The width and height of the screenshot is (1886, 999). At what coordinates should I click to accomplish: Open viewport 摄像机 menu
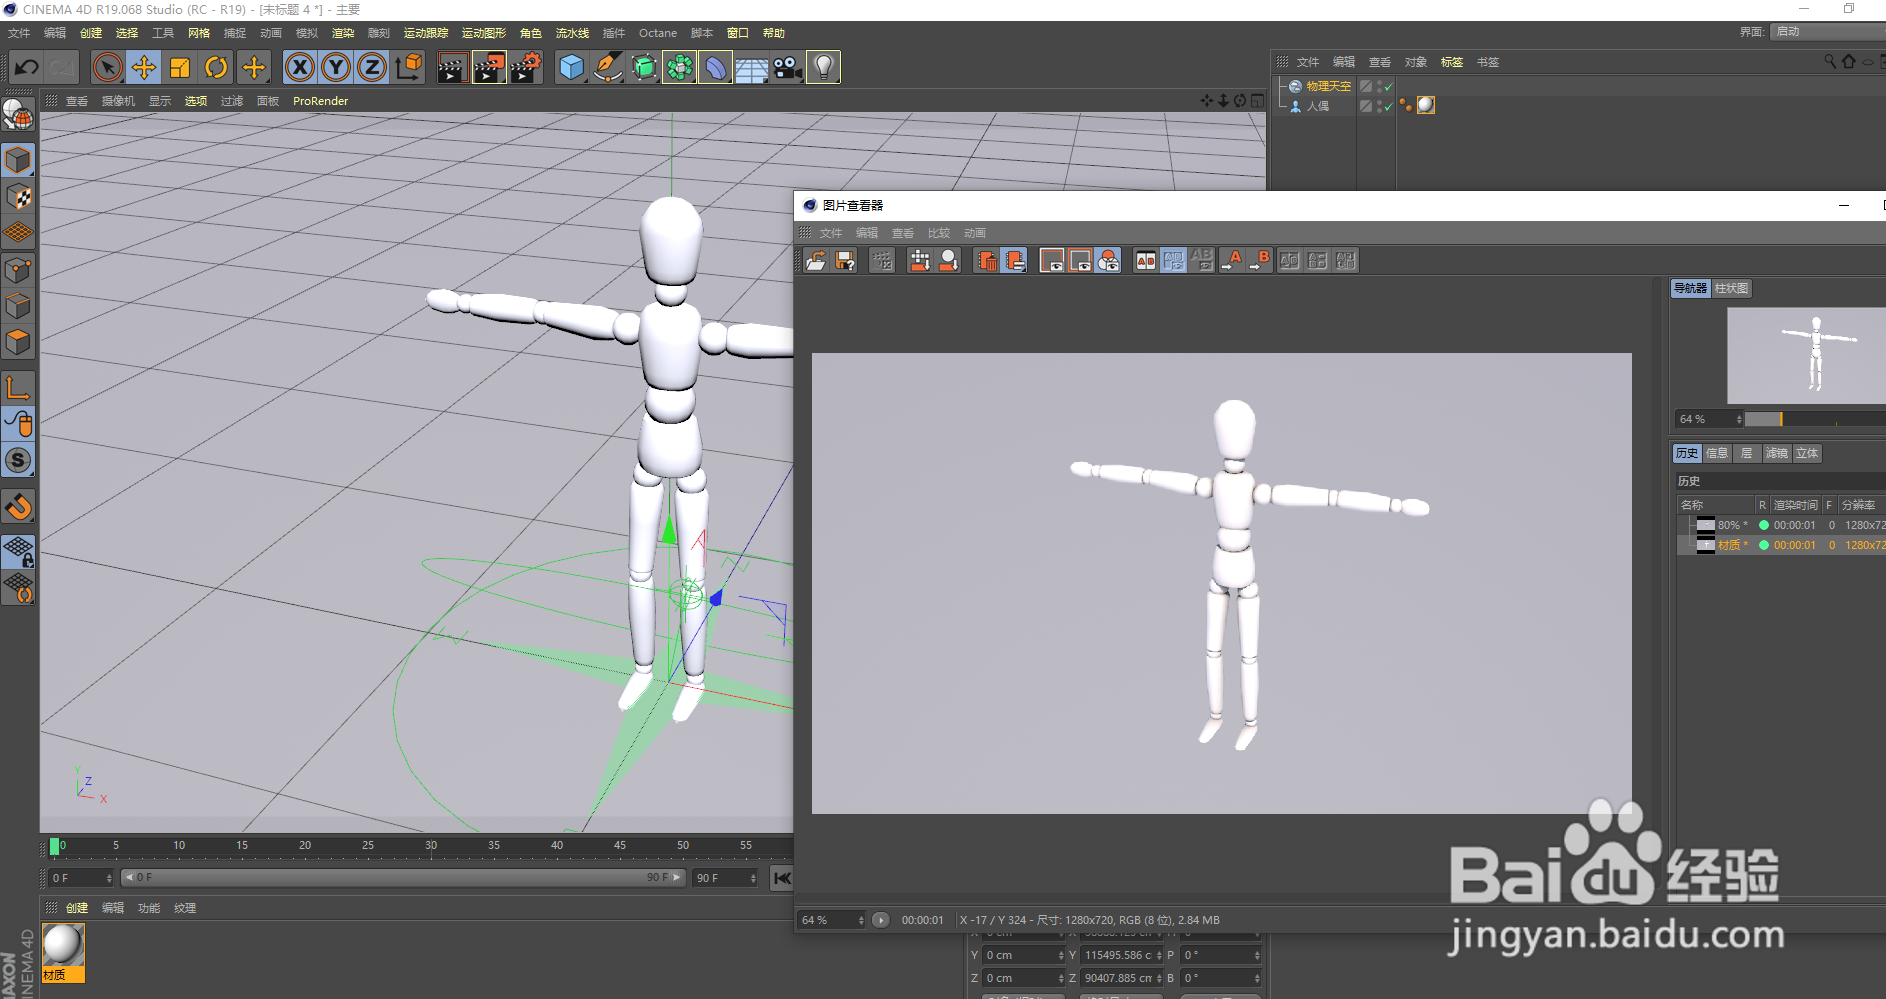point(118,101)
